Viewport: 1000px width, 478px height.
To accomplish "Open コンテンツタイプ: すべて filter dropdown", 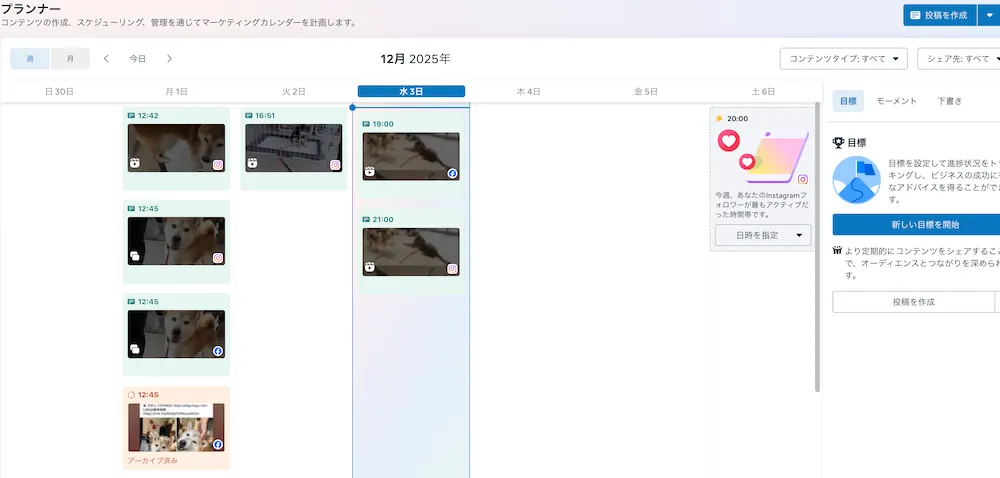I will 843,59.
